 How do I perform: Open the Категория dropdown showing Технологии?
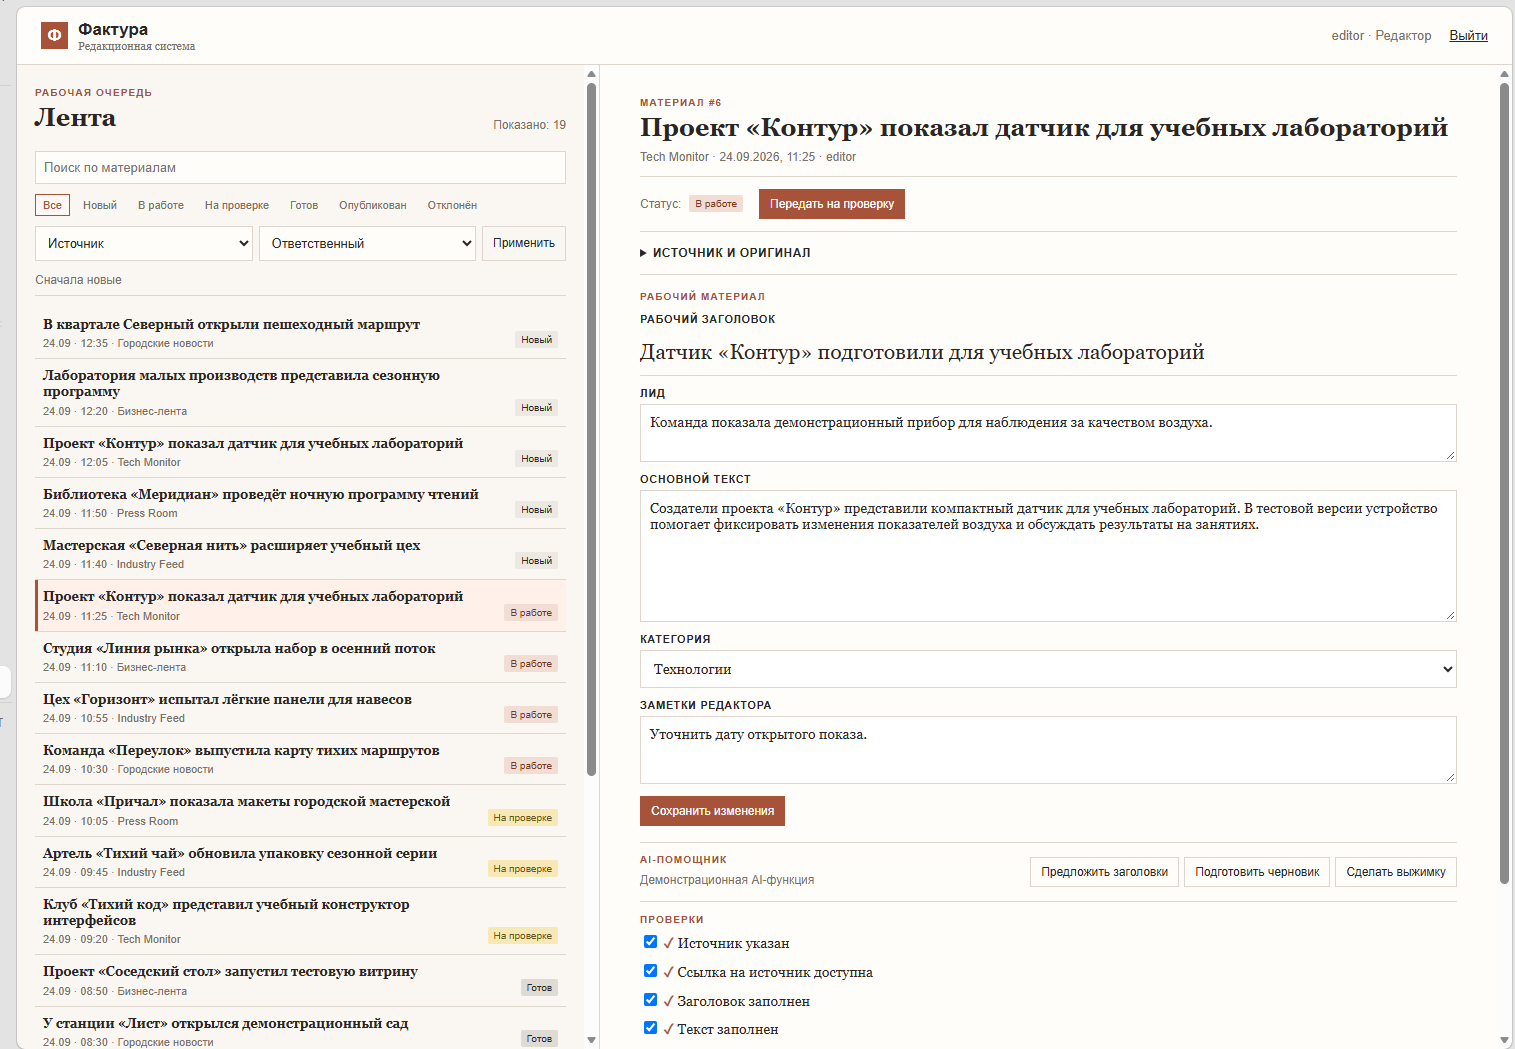click(x=1048, y=669)
